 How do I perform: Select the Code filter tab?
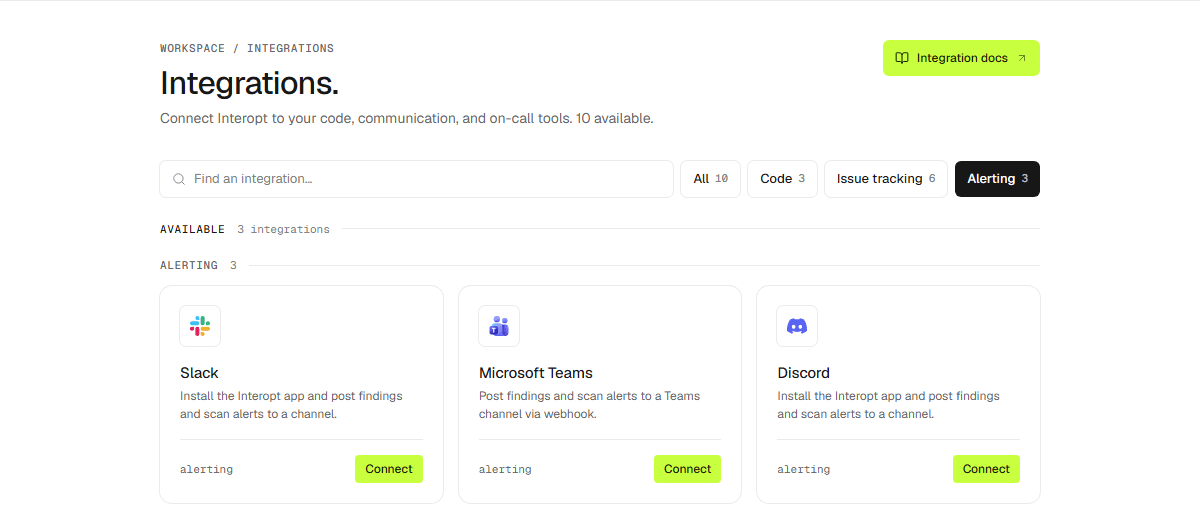[x=782, y=179]
